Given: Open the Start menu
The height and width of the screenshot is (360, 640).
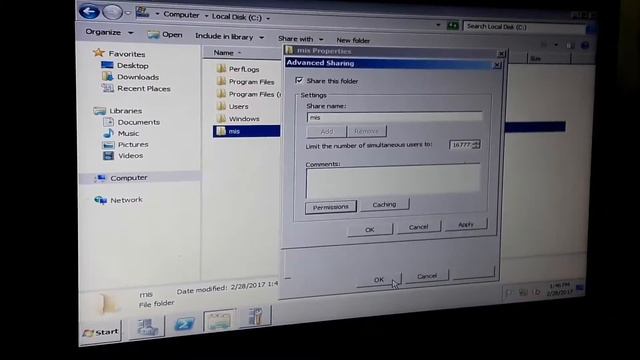Looking at the screenshot, I should tap(101, 332).
